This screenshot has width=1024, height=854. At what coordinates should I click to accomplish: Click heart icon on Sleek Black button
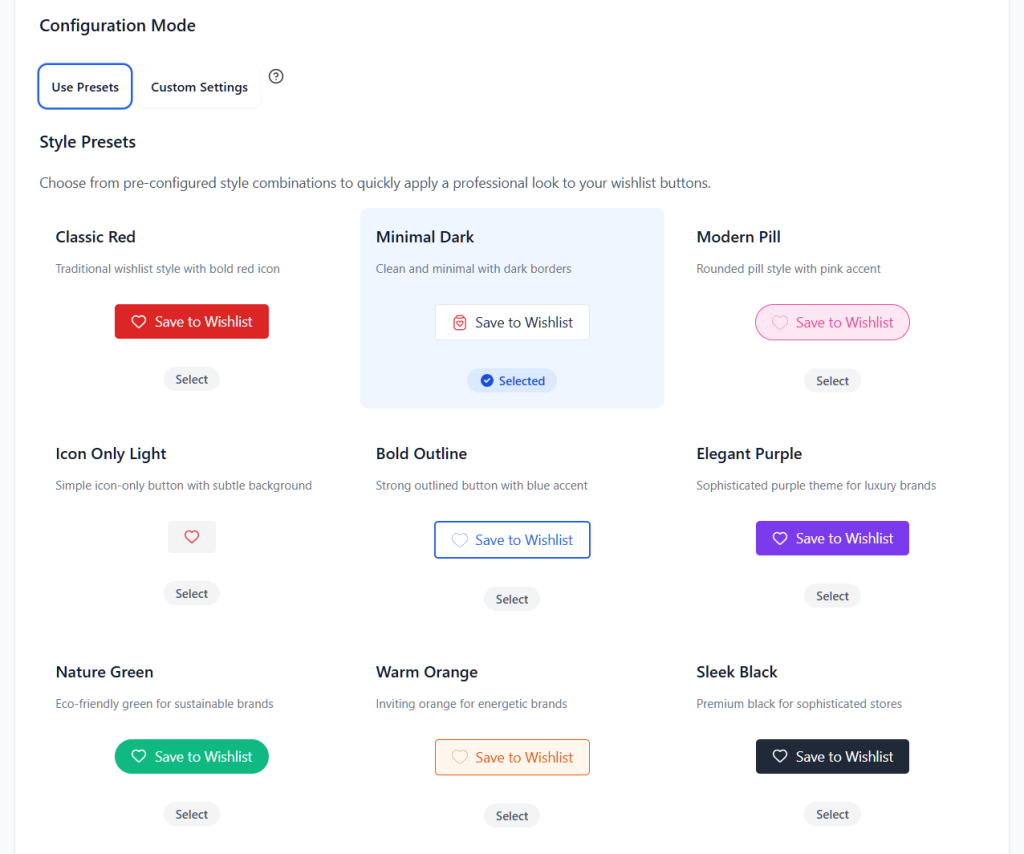click(780, 757)
